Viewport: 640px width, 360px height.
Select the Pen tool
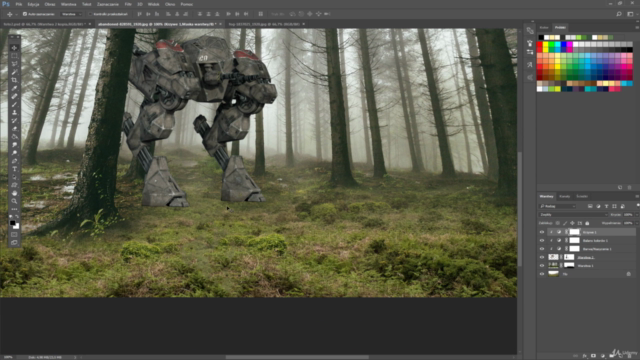[14, 161]
